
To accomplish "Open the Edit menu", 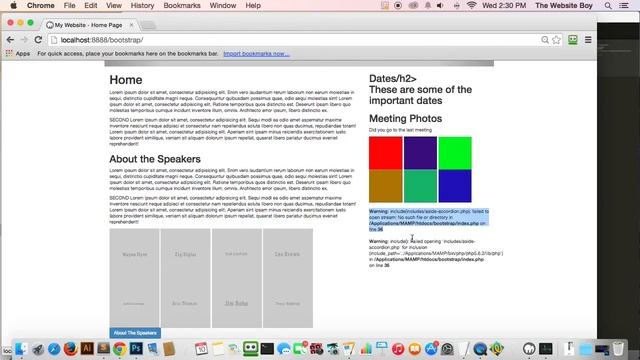I will click(x=91, y=6).
